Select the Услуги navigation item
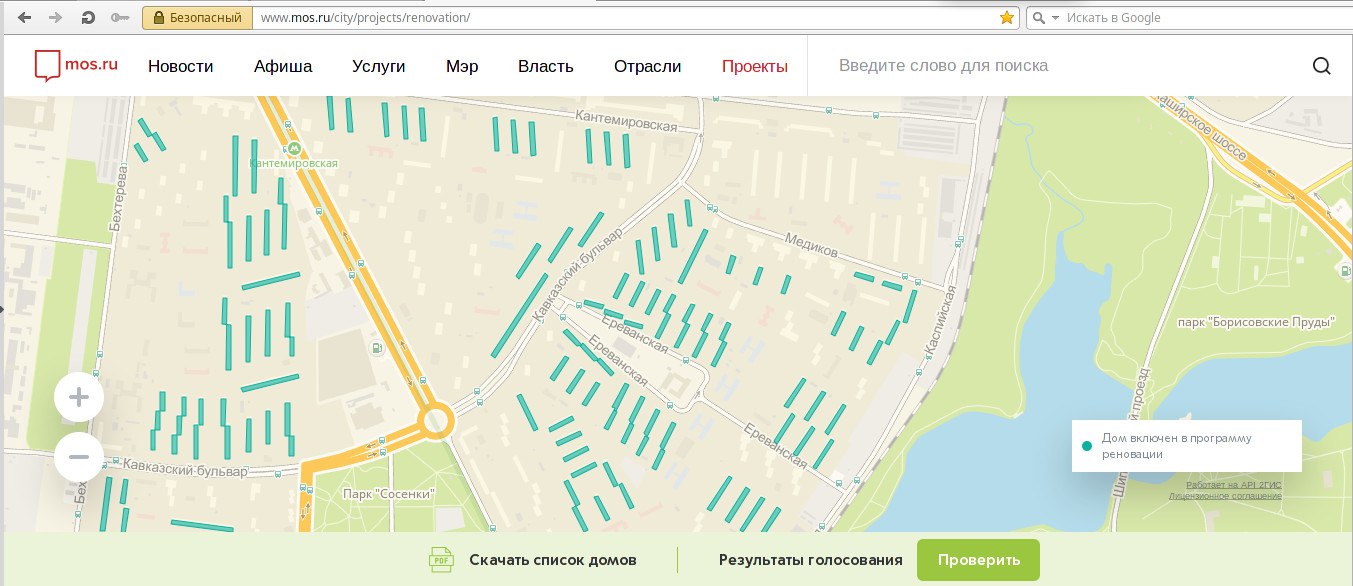 coord(378,67)
